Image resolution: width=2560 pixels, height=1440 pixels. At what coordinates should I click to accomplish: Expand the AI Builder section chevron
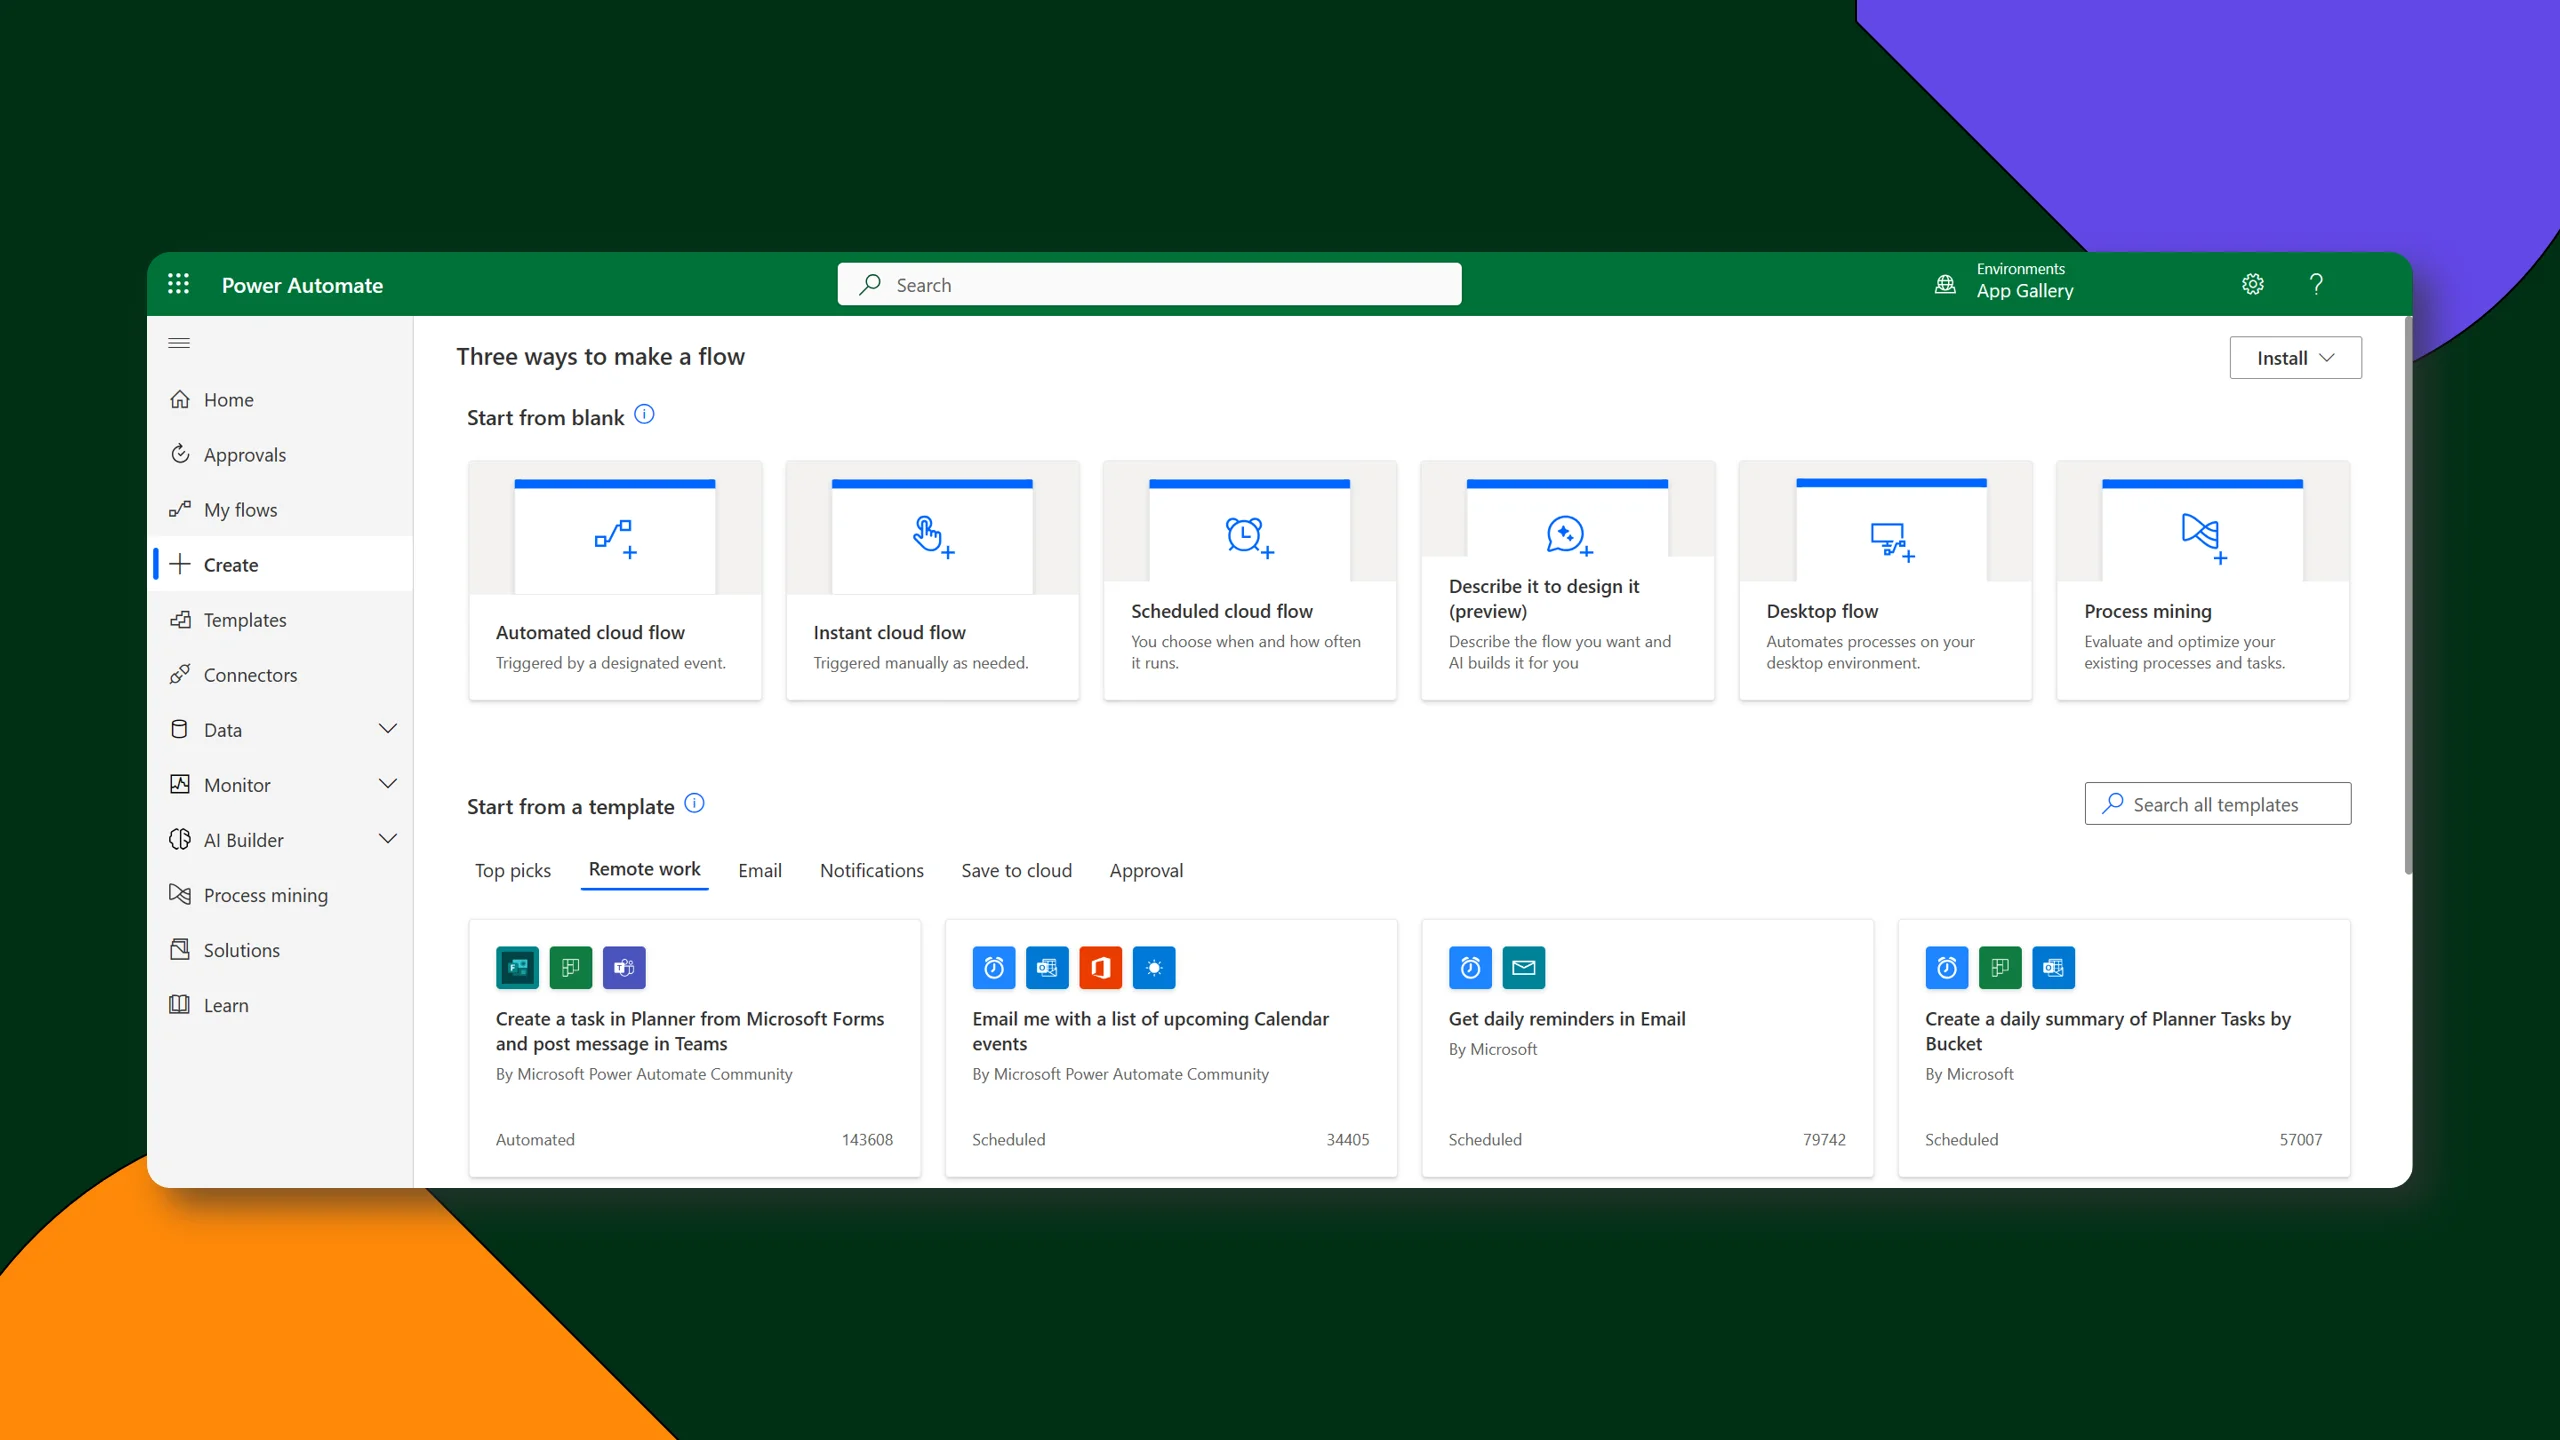(388, 839)
